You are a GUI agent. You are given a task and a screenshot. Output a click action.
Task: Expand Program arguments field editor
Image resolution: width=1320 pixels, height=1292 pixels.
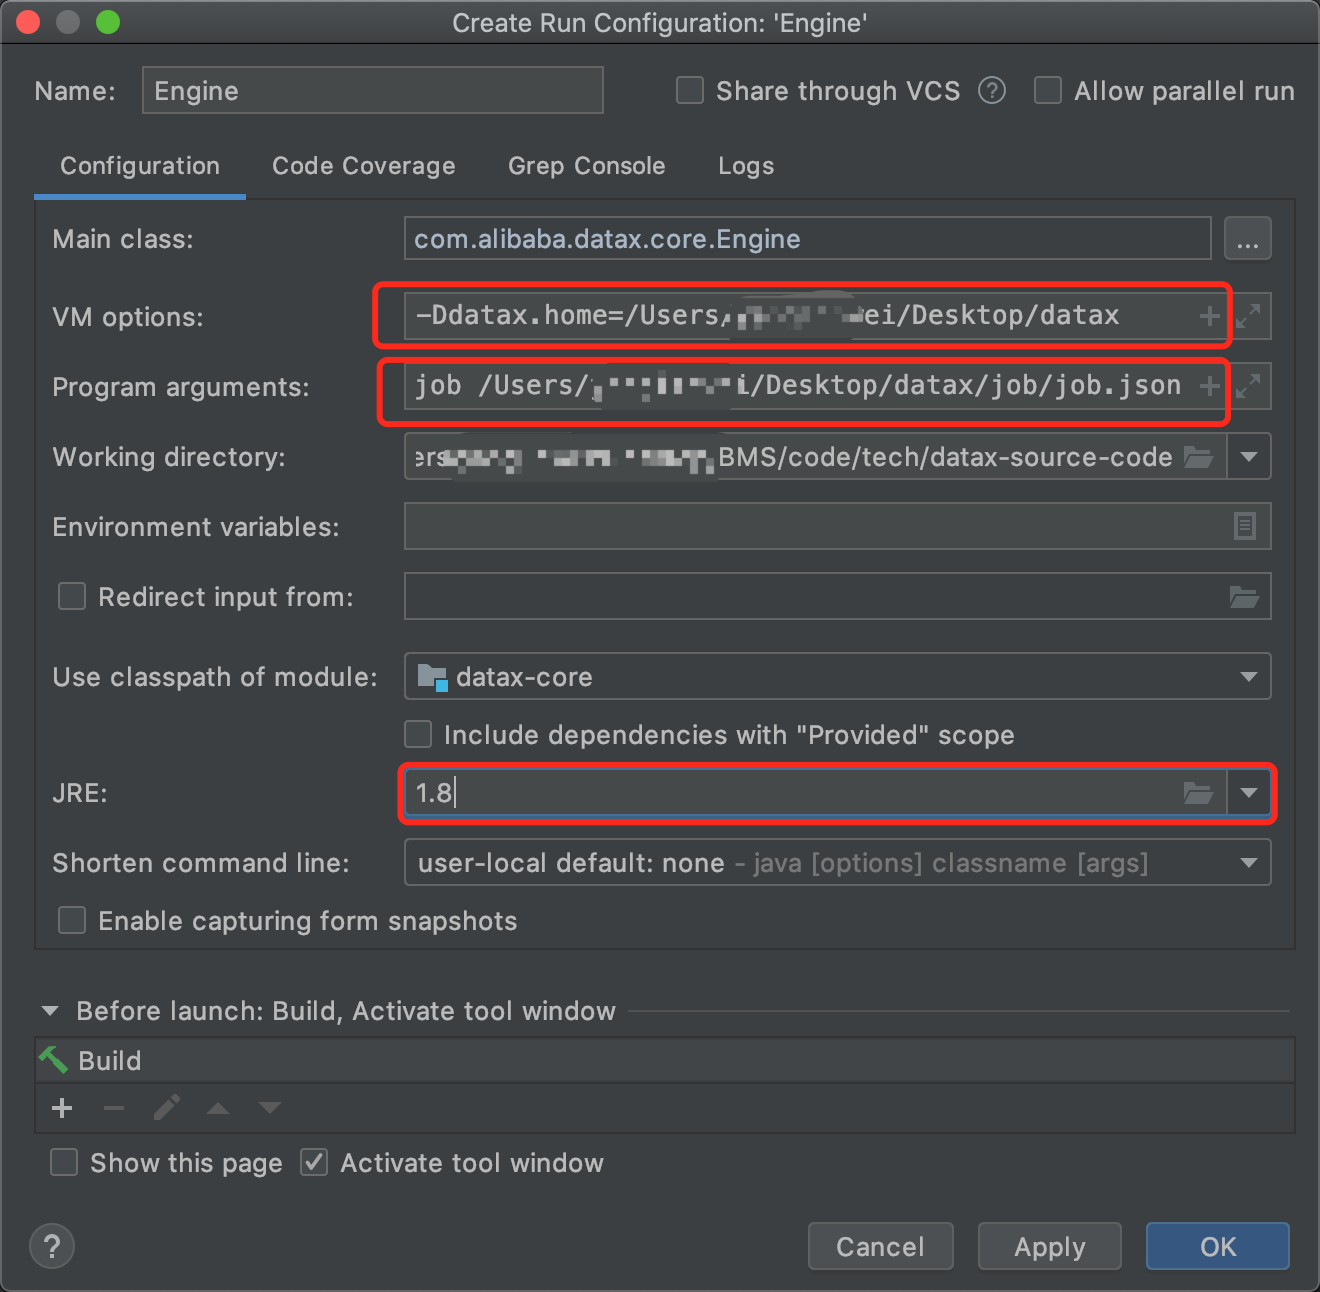click(1248, 386)
